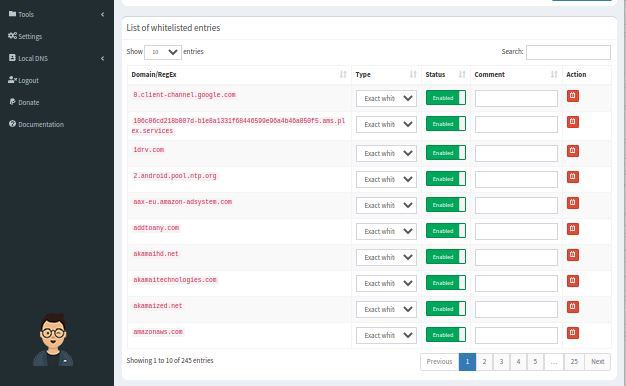
Task: Click Comment field for 0.client-channel.google.com
Action: [516, 98]
